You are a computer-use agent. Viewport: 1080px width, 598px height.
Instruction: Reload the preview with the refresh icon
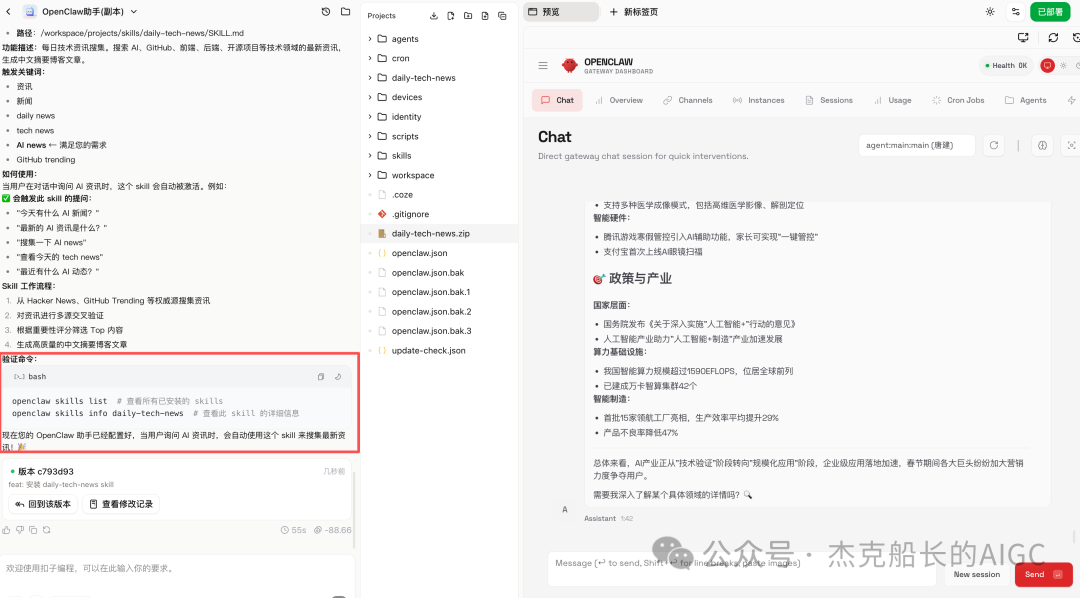pyautogui.click(x=1053, y=37)
